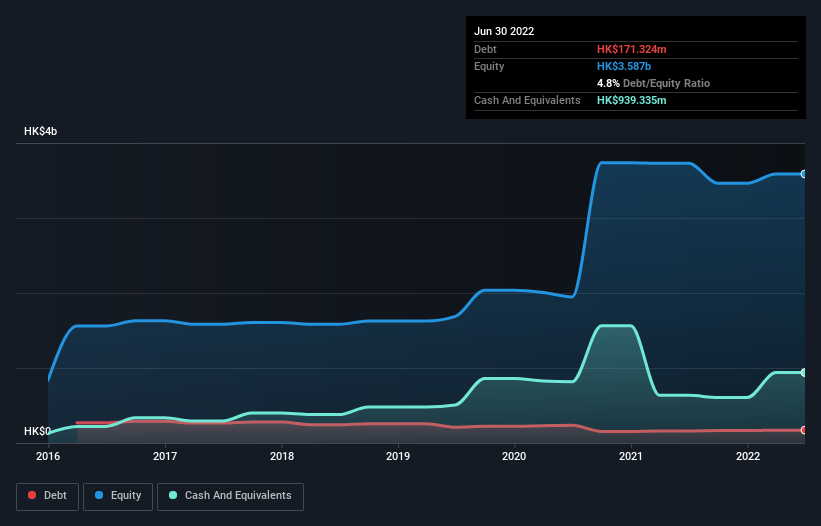This screenshot has height=526, width=821.
Task: Click the Debt label in tooltip
Action: tap(485, 49)
